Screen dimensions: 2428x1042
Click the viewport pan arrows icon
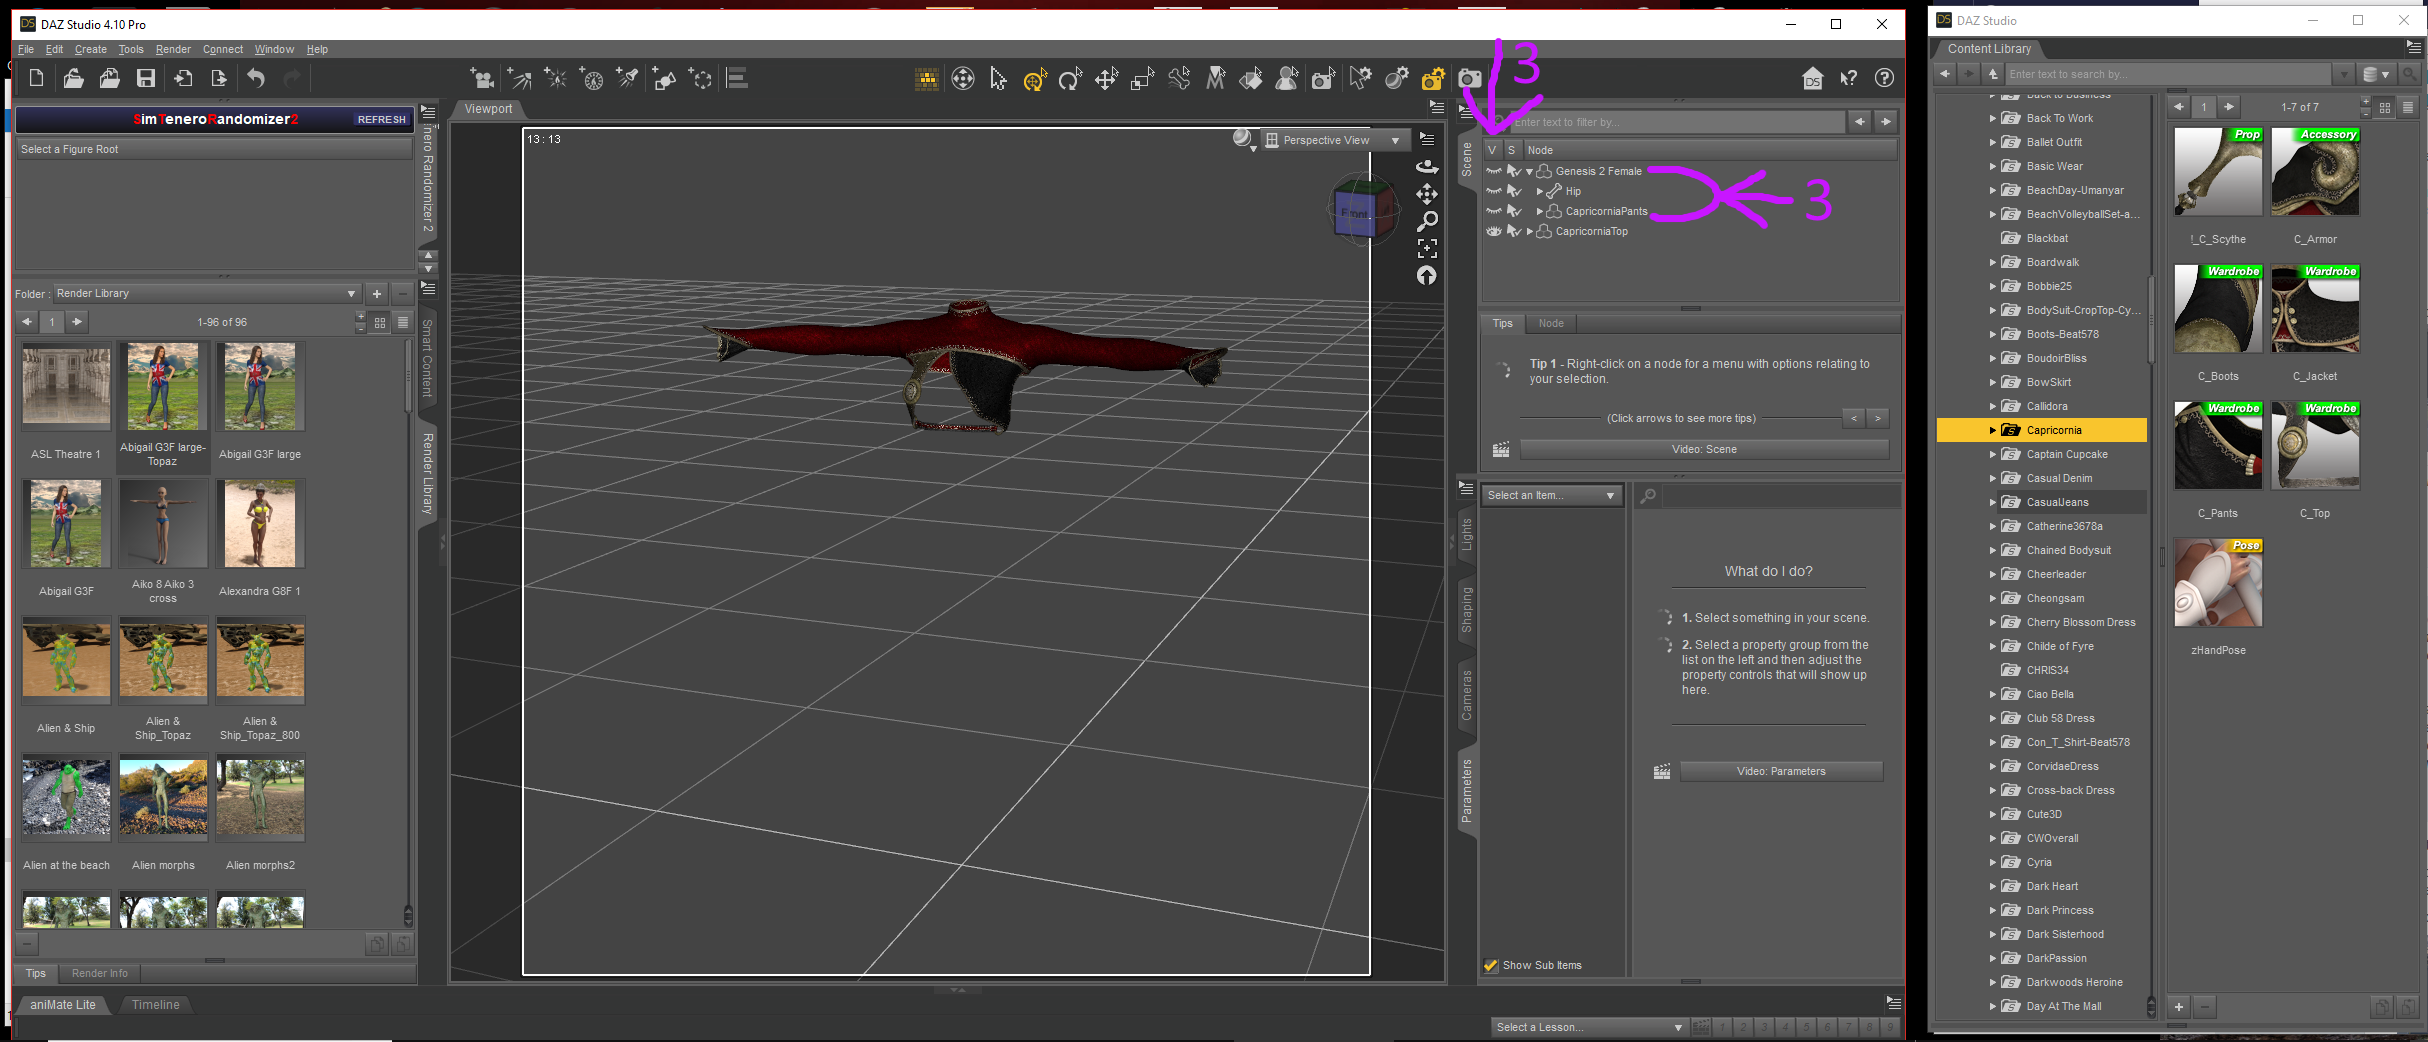click(x=1427, y=193)
